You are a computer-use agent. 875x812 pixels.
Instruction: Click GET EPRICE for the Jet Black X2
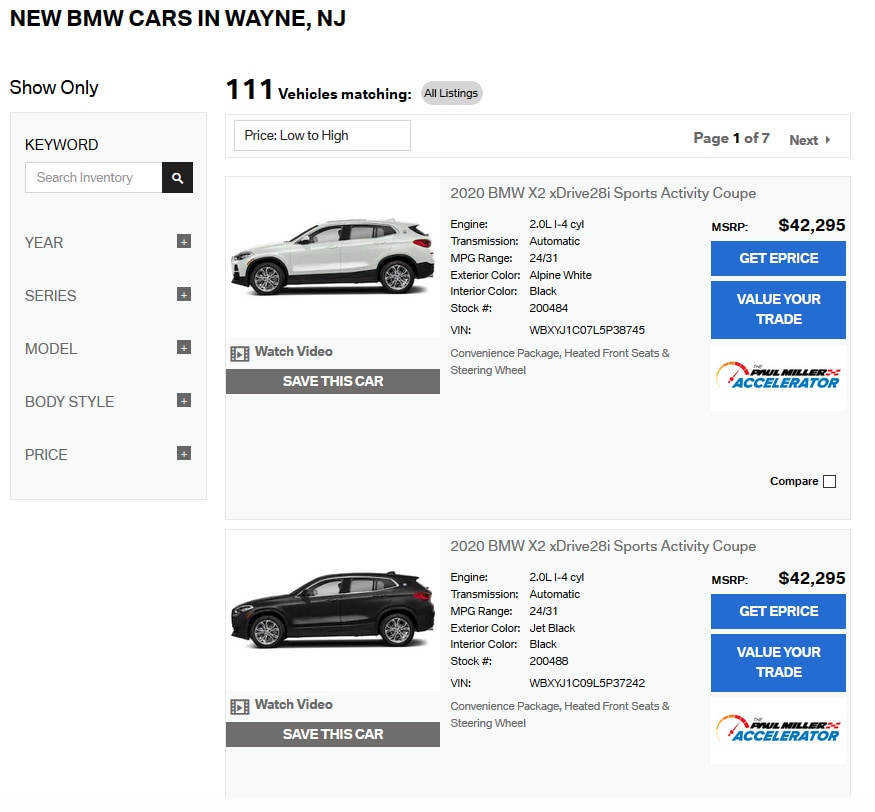(778, 612)
